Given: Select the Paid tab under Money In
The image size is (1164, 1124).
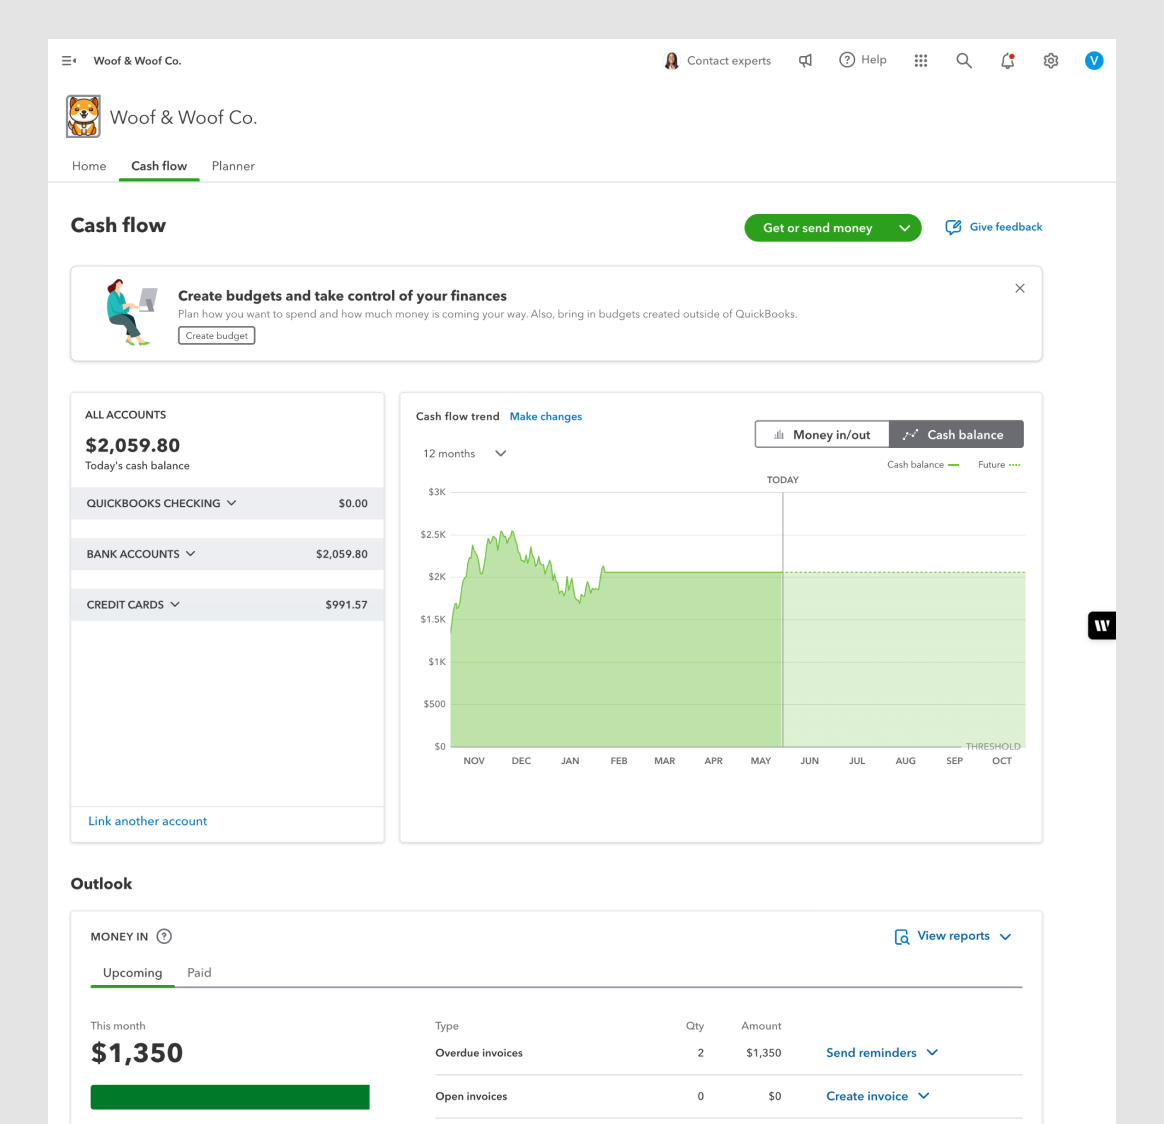Looking at the screenshot, I should pos(199,972).
